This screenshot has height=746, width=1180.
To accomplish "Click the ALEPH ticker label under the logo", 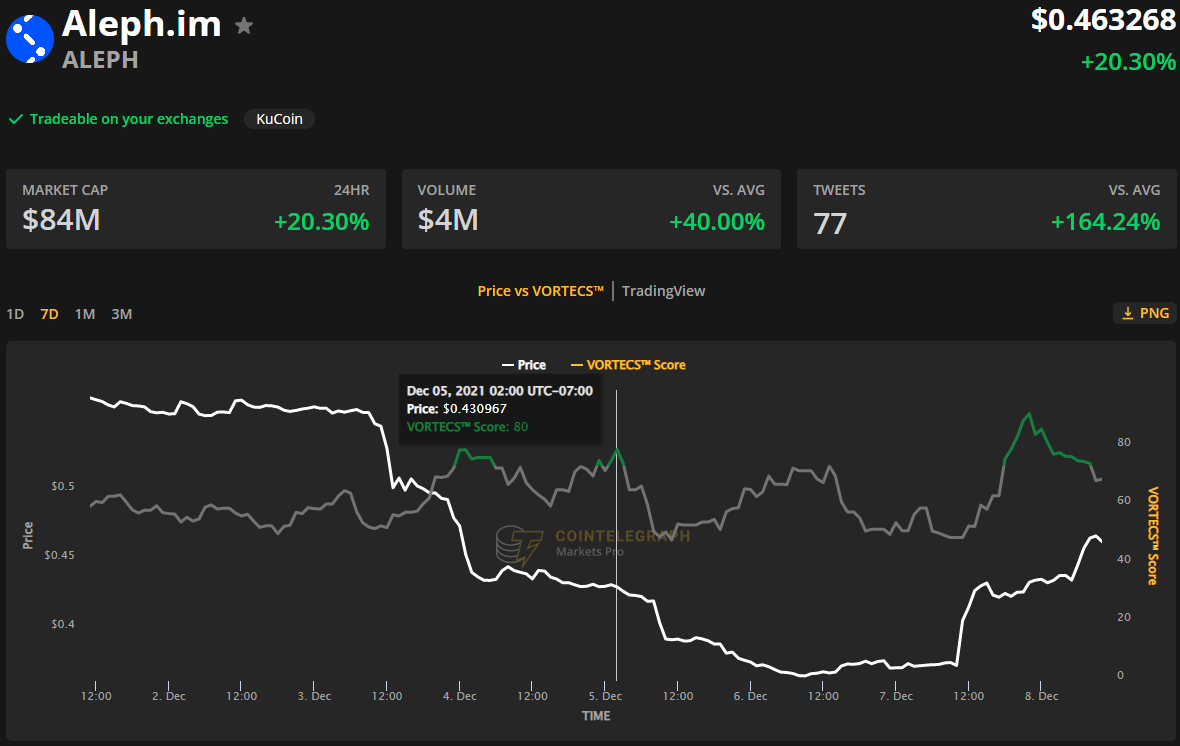I will click(99, 62).
